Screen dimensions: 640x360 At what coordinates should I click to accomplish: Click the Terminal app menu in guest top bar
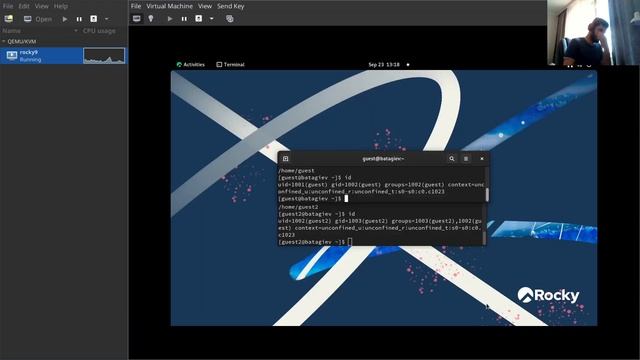tap(230, 64)
